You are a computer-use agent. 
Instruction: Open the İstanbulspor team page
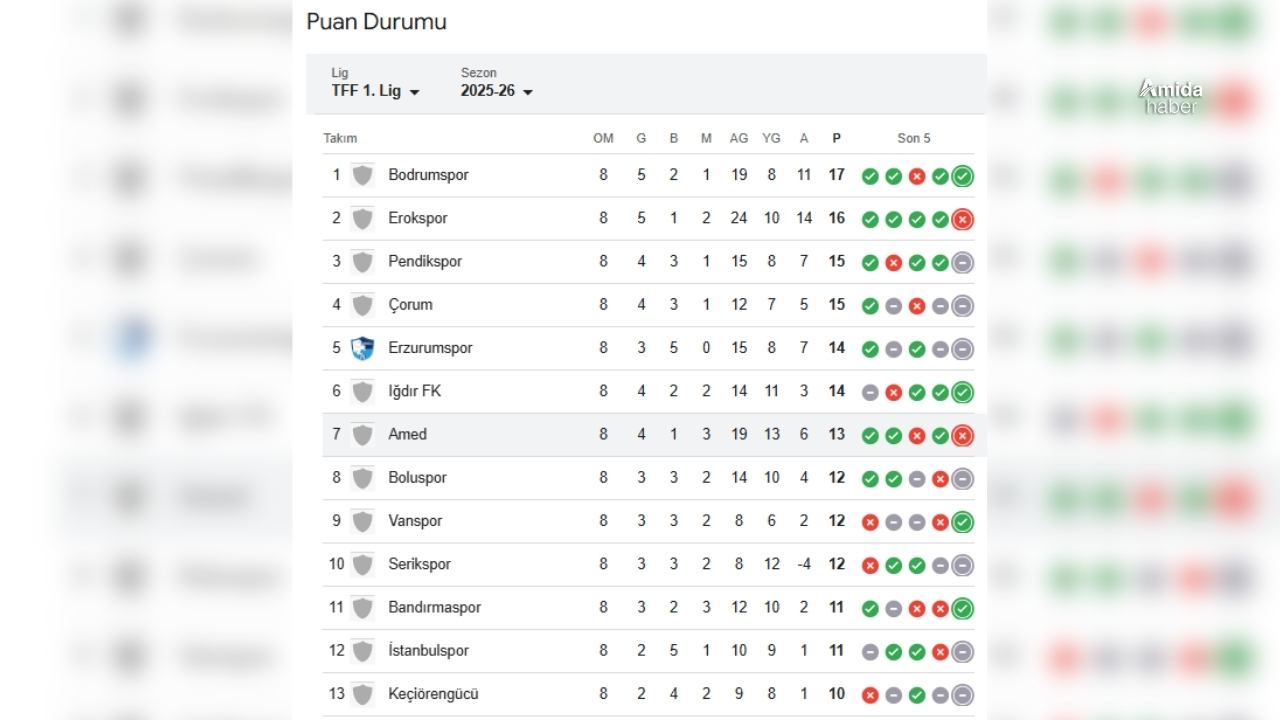click(x=428, y=650)
